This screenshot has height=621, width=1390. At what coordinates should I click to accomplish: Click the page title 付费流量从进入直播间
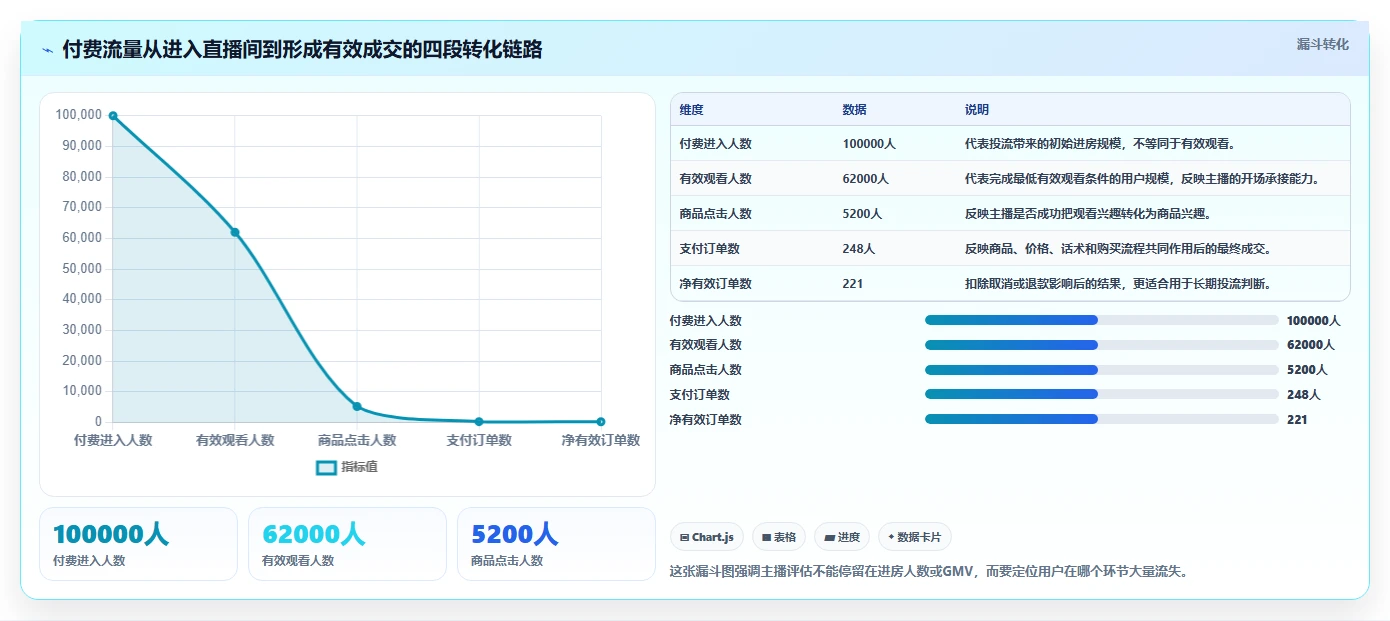303,49
